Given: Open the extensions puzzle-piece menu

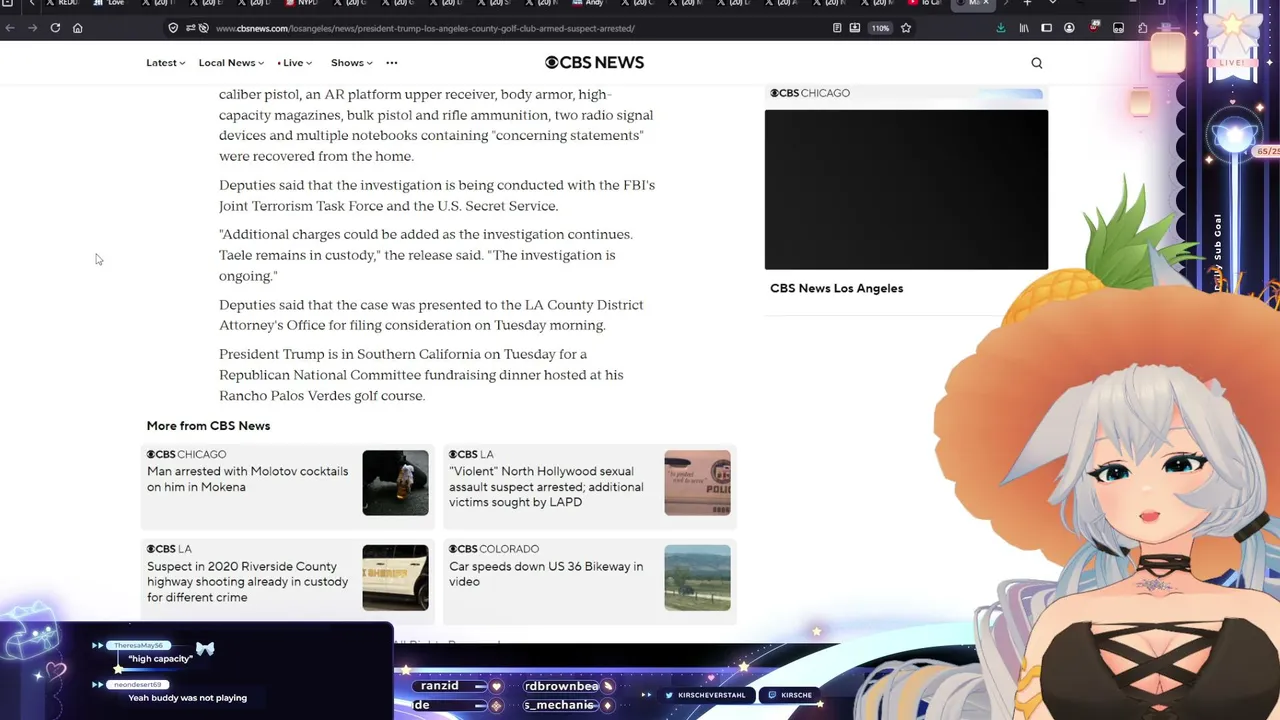Looking at the screenshot, I should point(1143,28).
